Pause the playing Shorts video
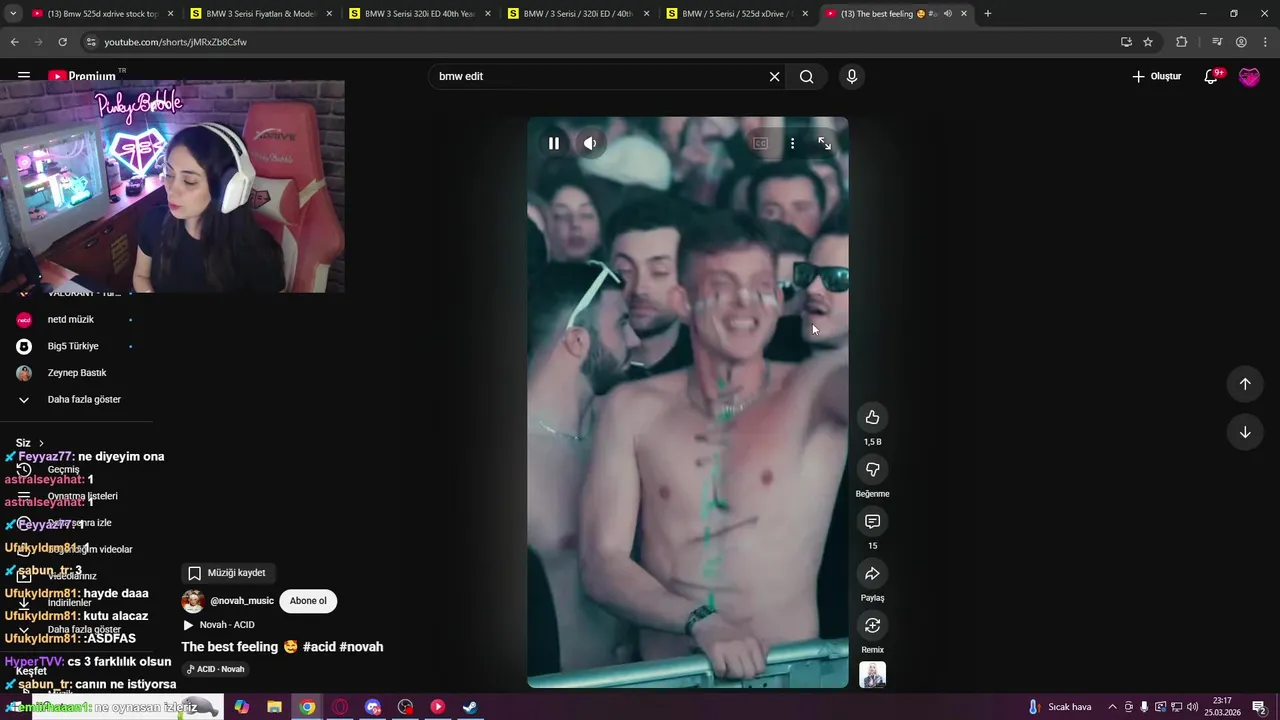1280x720 pixels. tap(553, 143)
